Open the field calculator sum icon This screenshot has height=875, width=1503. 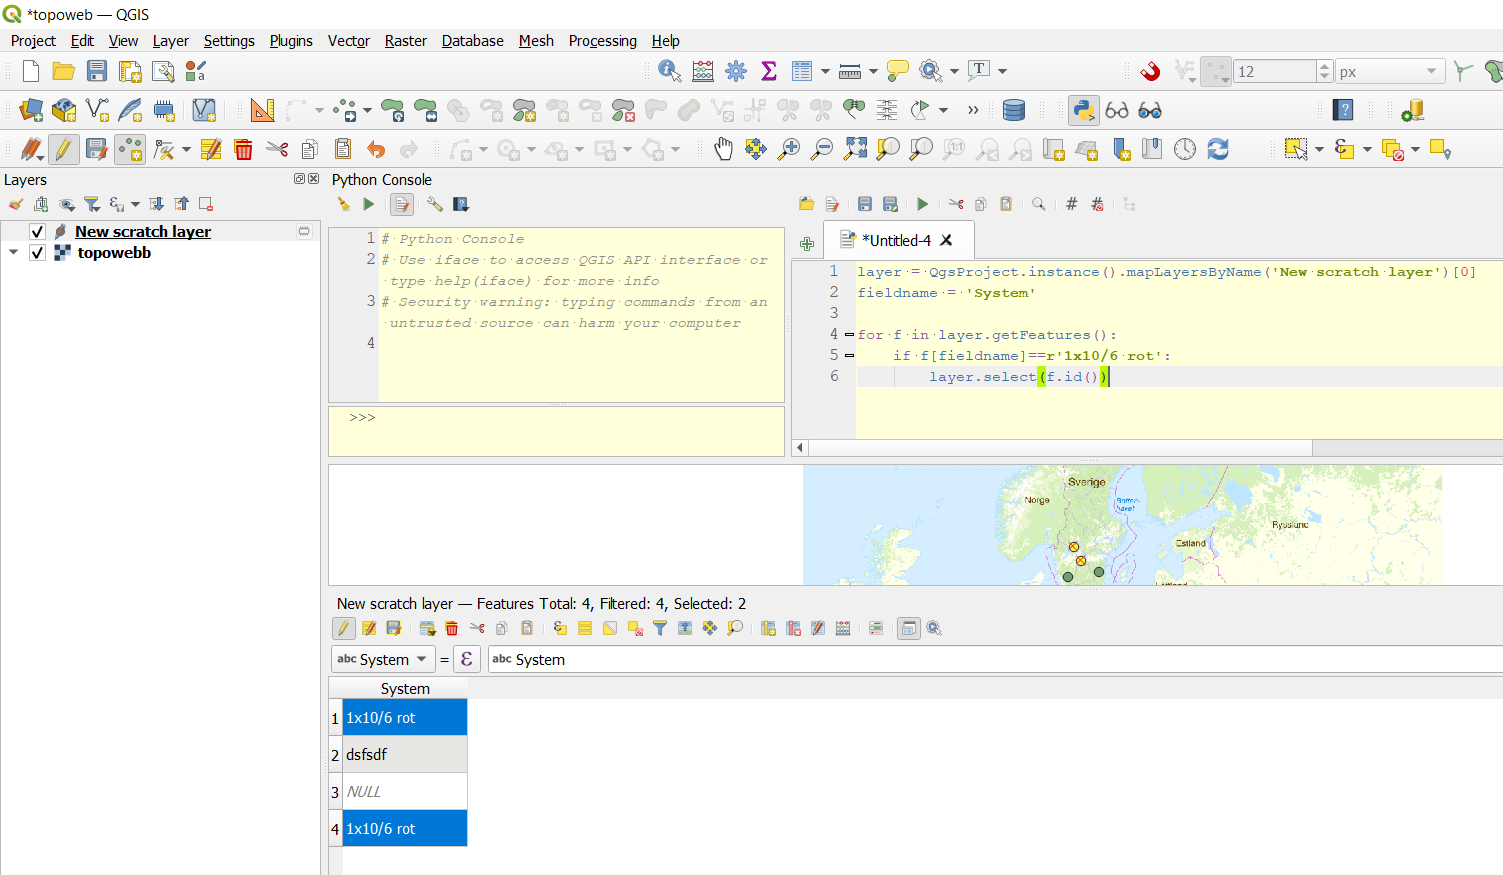[x=769, y=71]
